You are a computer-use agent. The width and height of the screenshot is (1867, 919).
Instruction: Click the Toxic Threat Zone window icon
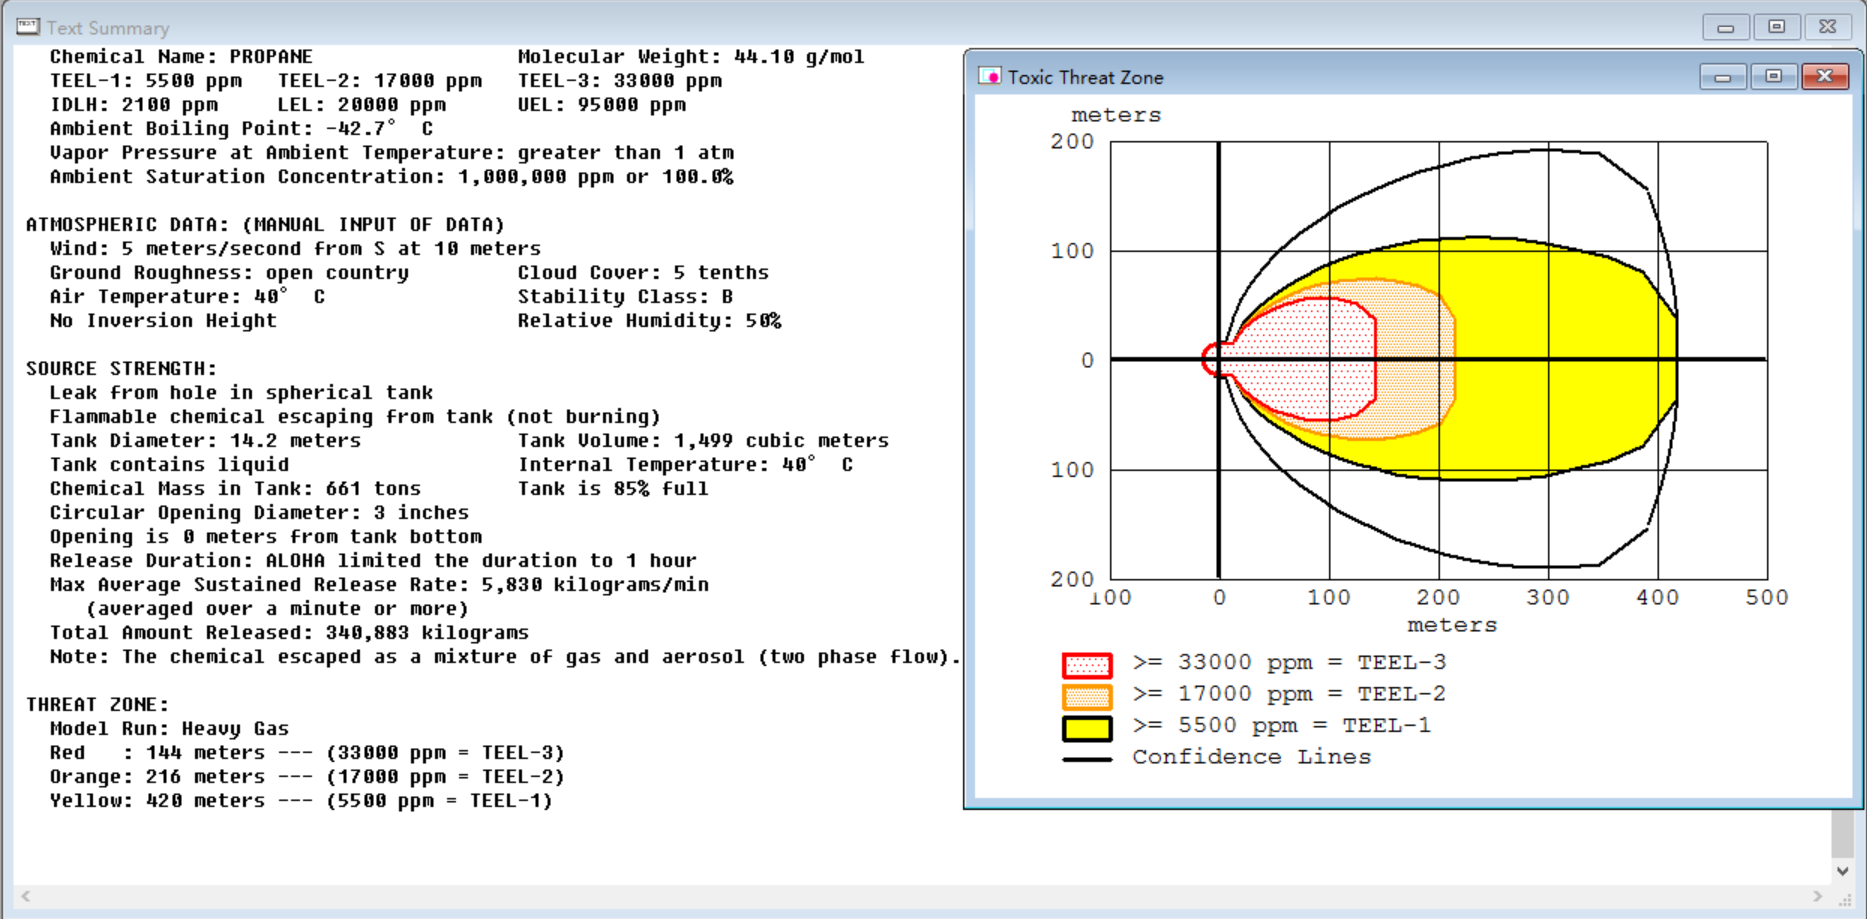click(990, 77)
